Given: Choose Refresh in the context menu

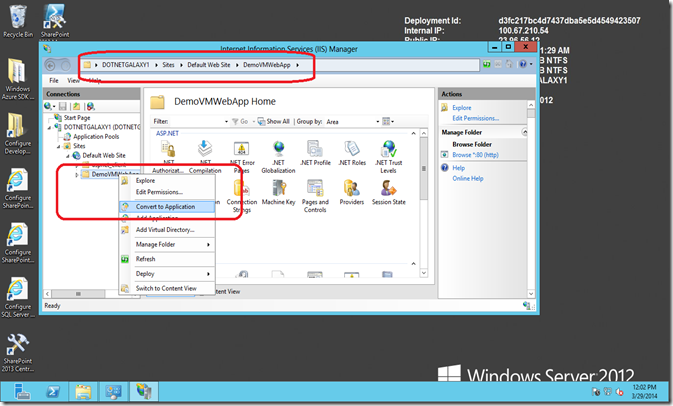Looking at the screenshot, I should pos(167,259).
